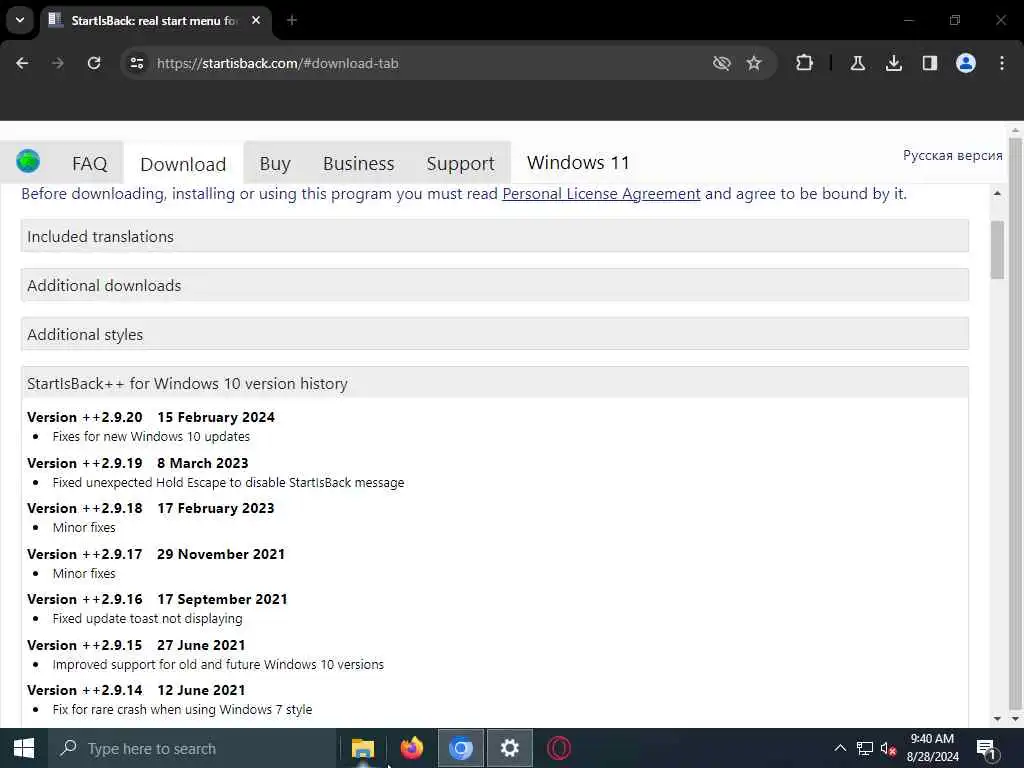Switch to Русская версия
Viewport: 1024px width, 768px height.
pos(952,155)
